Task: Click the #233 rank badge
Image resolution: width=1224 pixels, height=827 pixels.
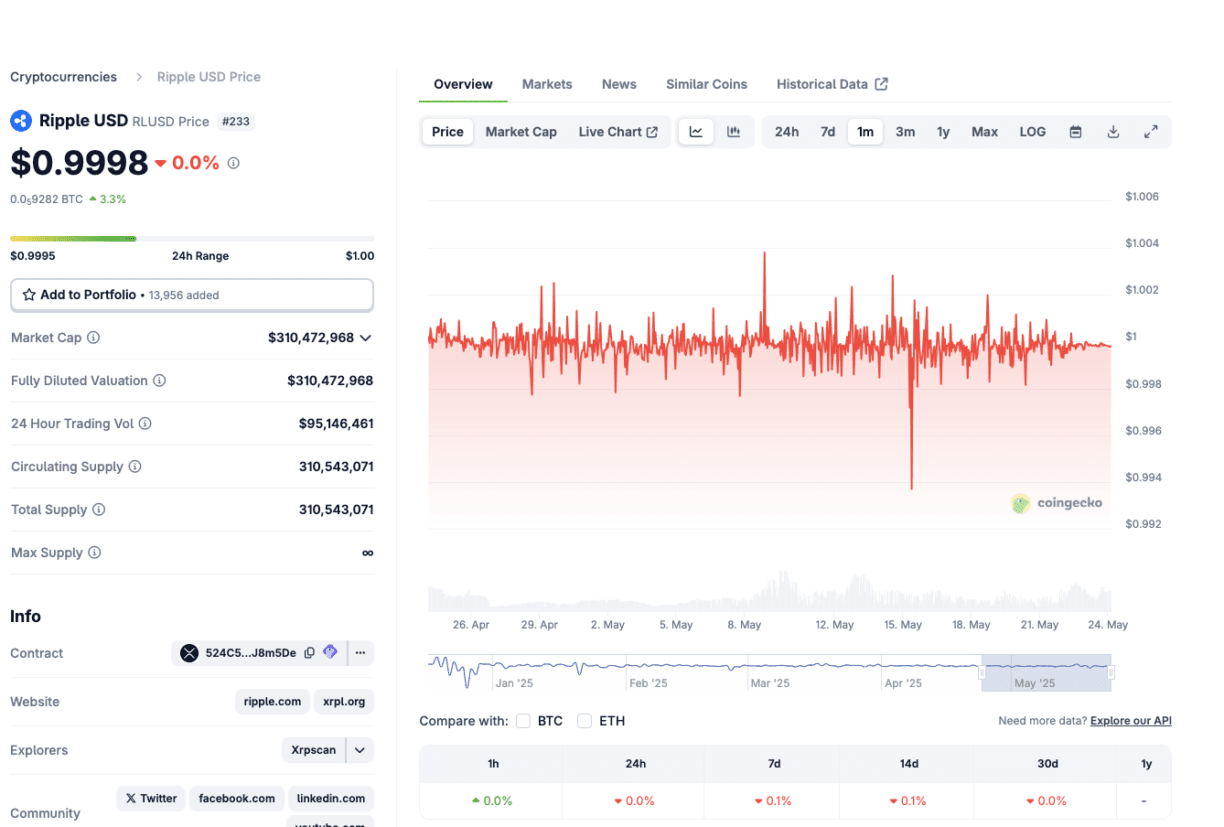Action: pos(236,121)
